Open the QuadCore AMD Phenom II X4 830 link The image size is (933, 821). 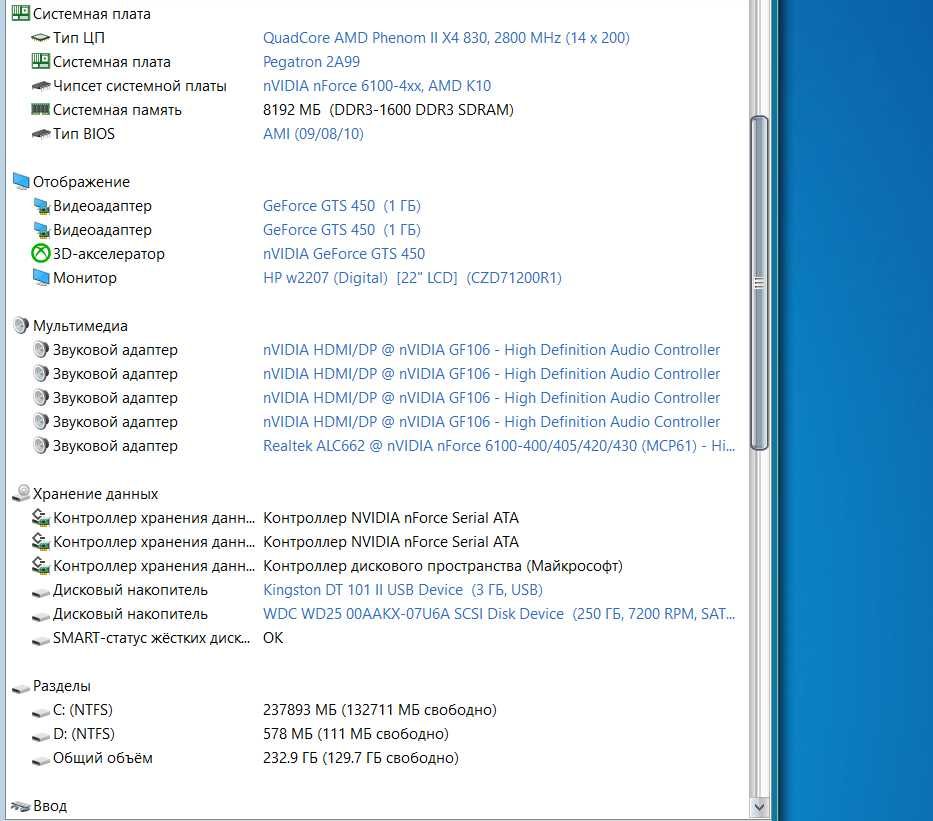click(x=446, y=37)
